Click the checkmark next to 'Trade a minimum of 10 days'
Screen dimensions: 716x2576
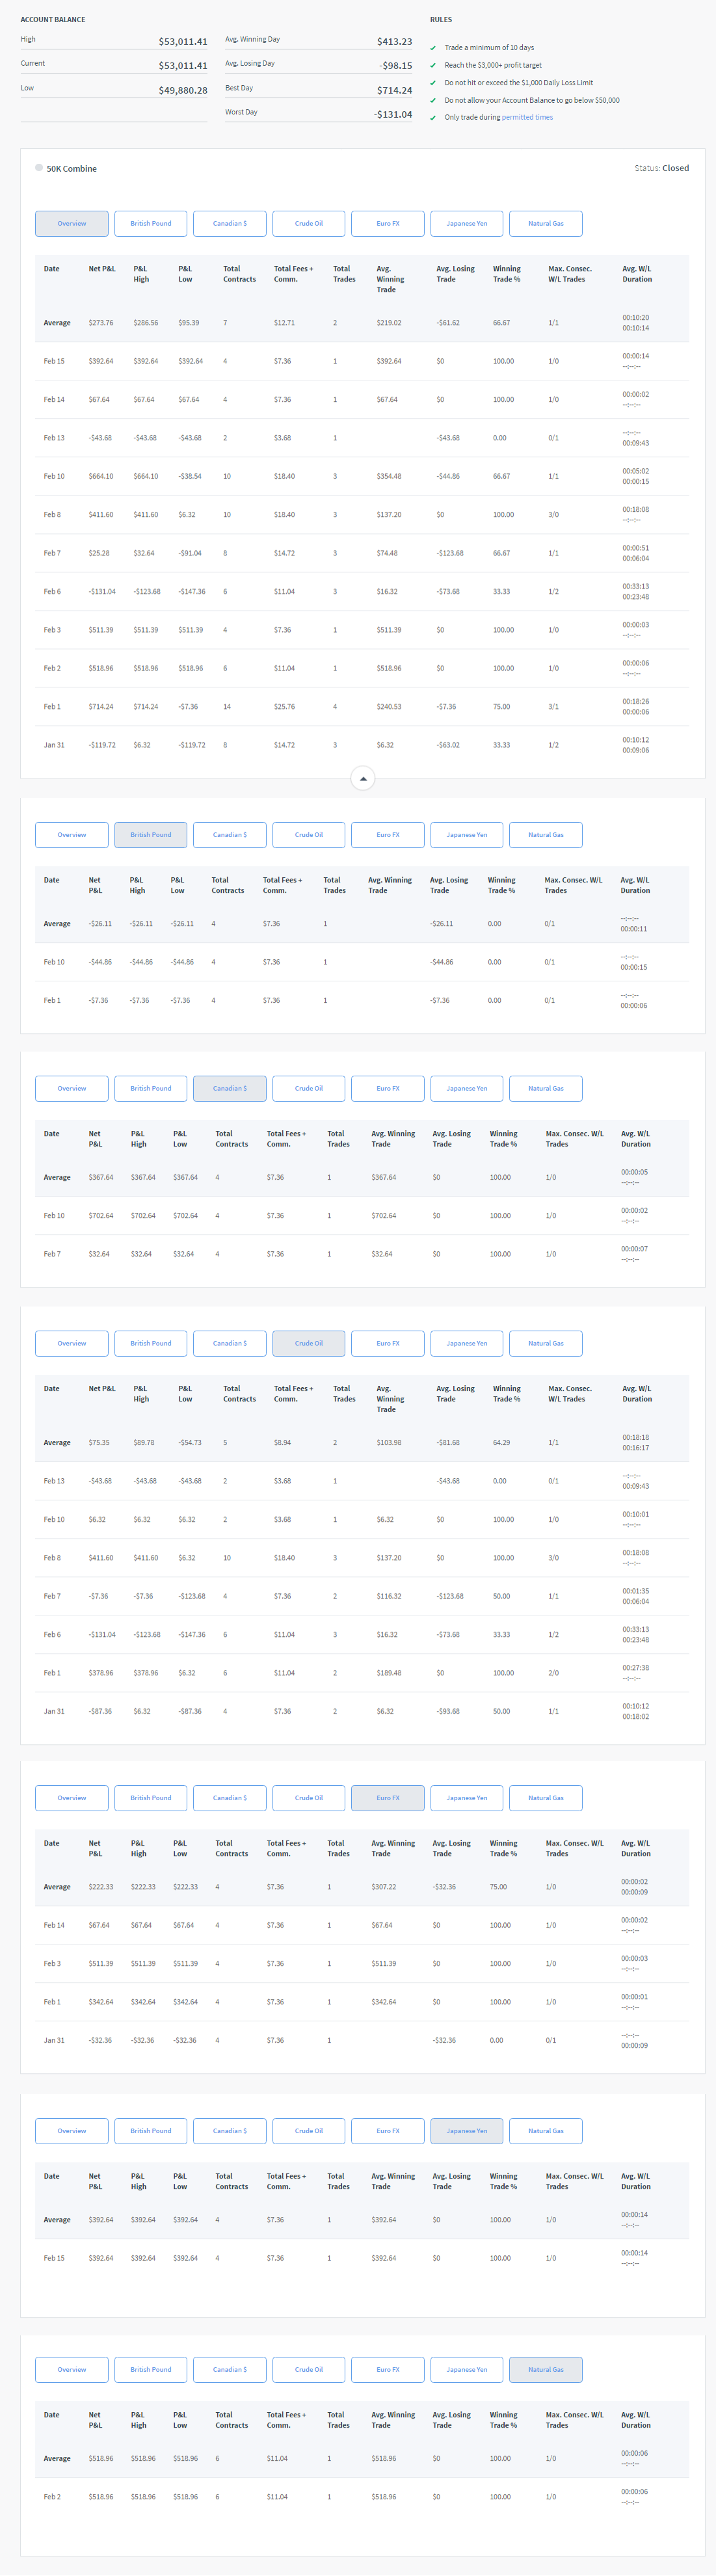pyautogui.click(x=433, y=48)
